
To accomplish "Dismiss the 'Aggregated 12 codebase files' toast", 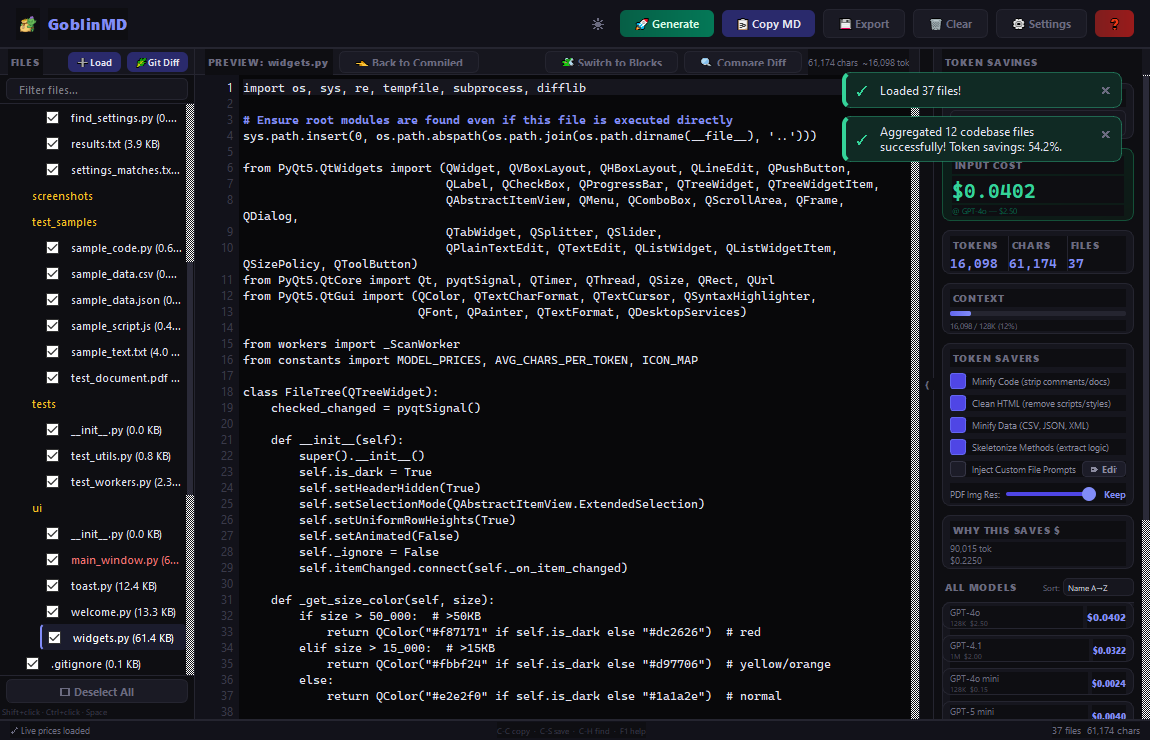I will (1105, 135).
